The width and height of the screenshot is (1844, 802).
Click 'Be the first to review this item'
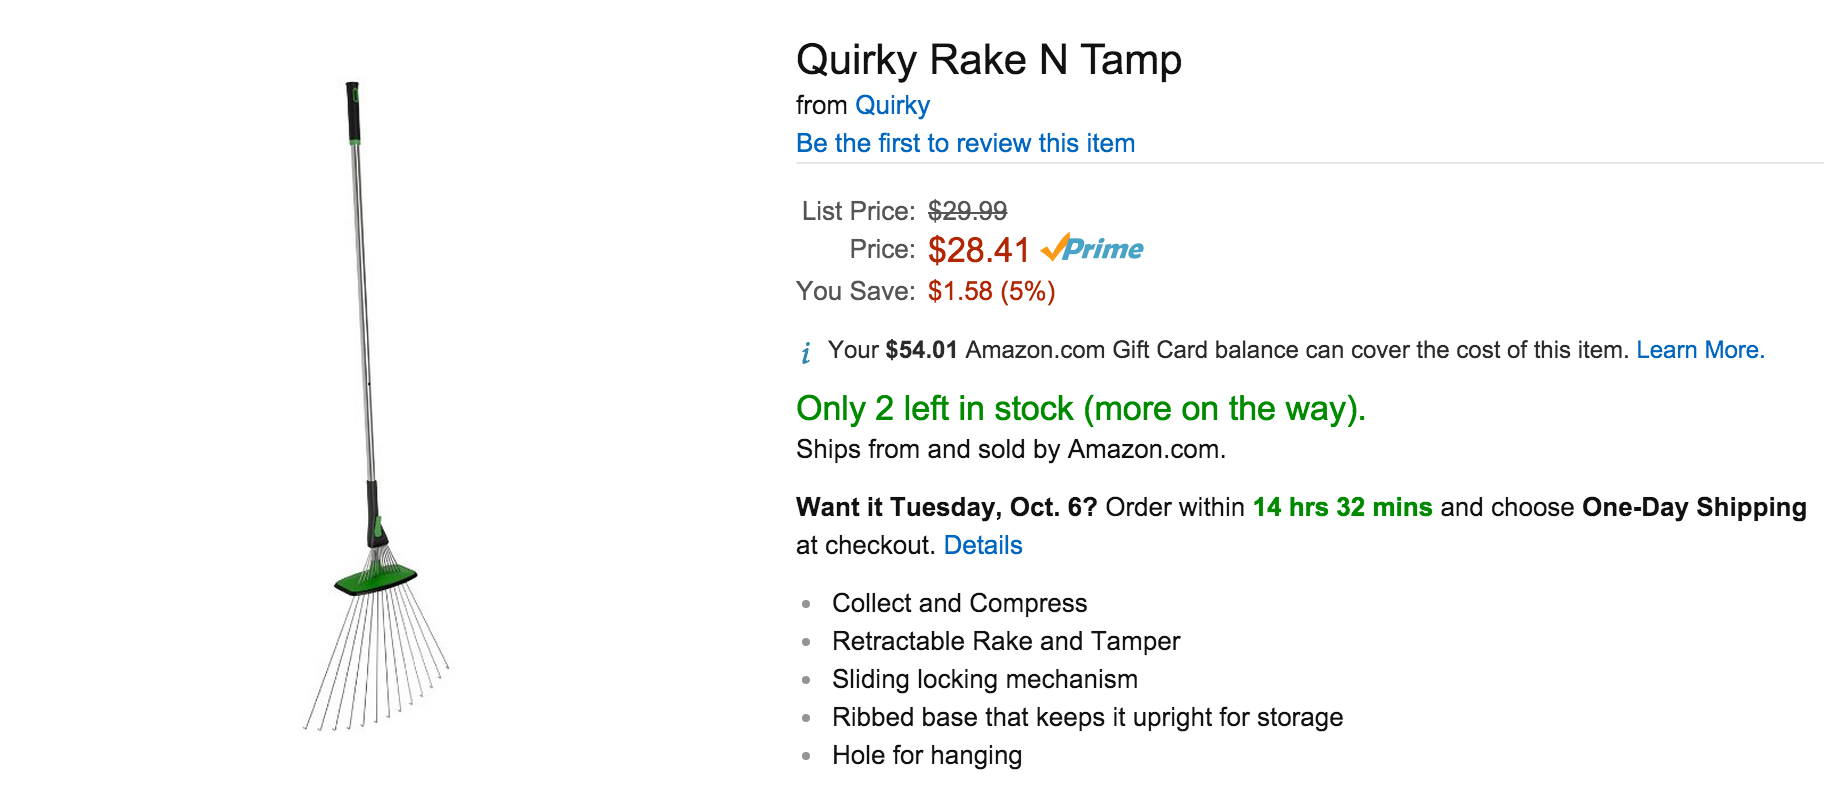point(965,143)
